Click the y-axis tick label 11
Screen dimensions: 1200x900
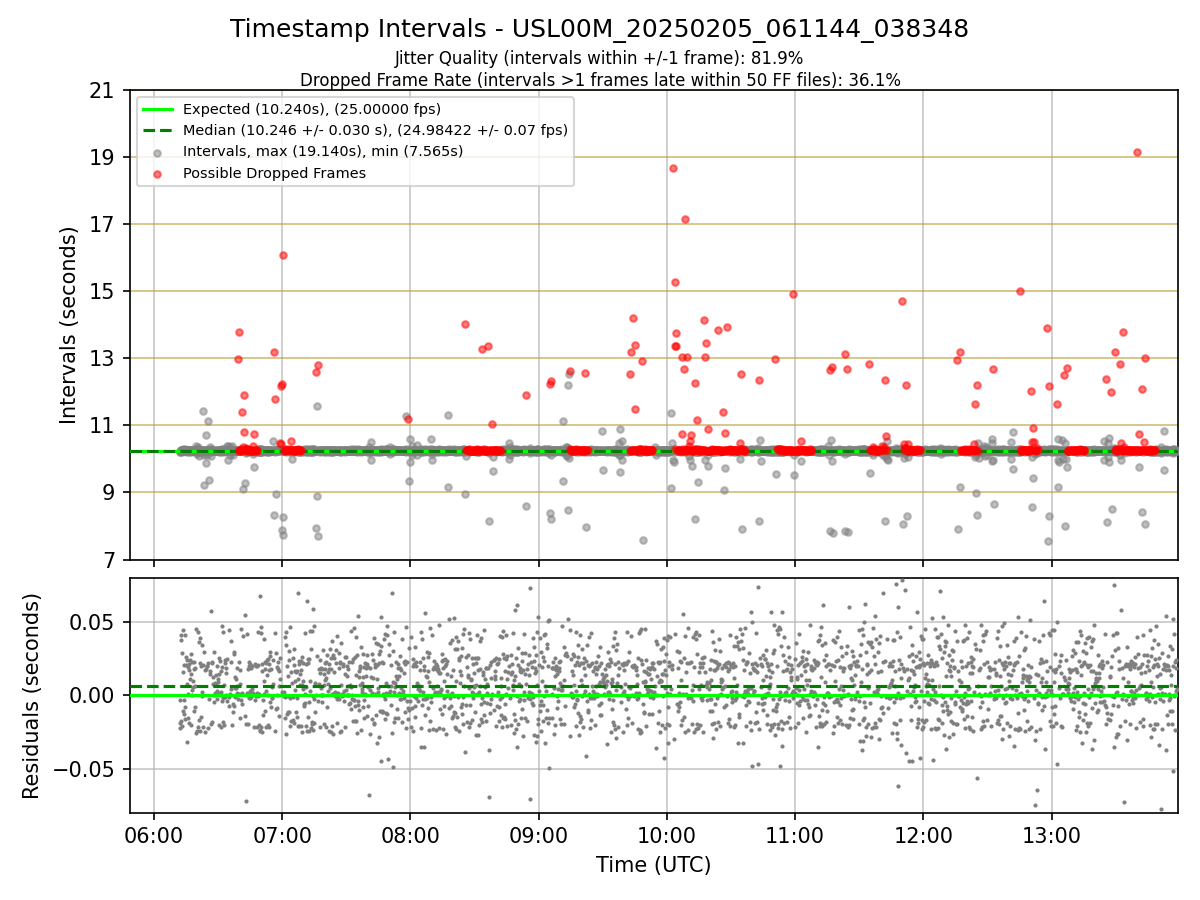click(101, 426)
